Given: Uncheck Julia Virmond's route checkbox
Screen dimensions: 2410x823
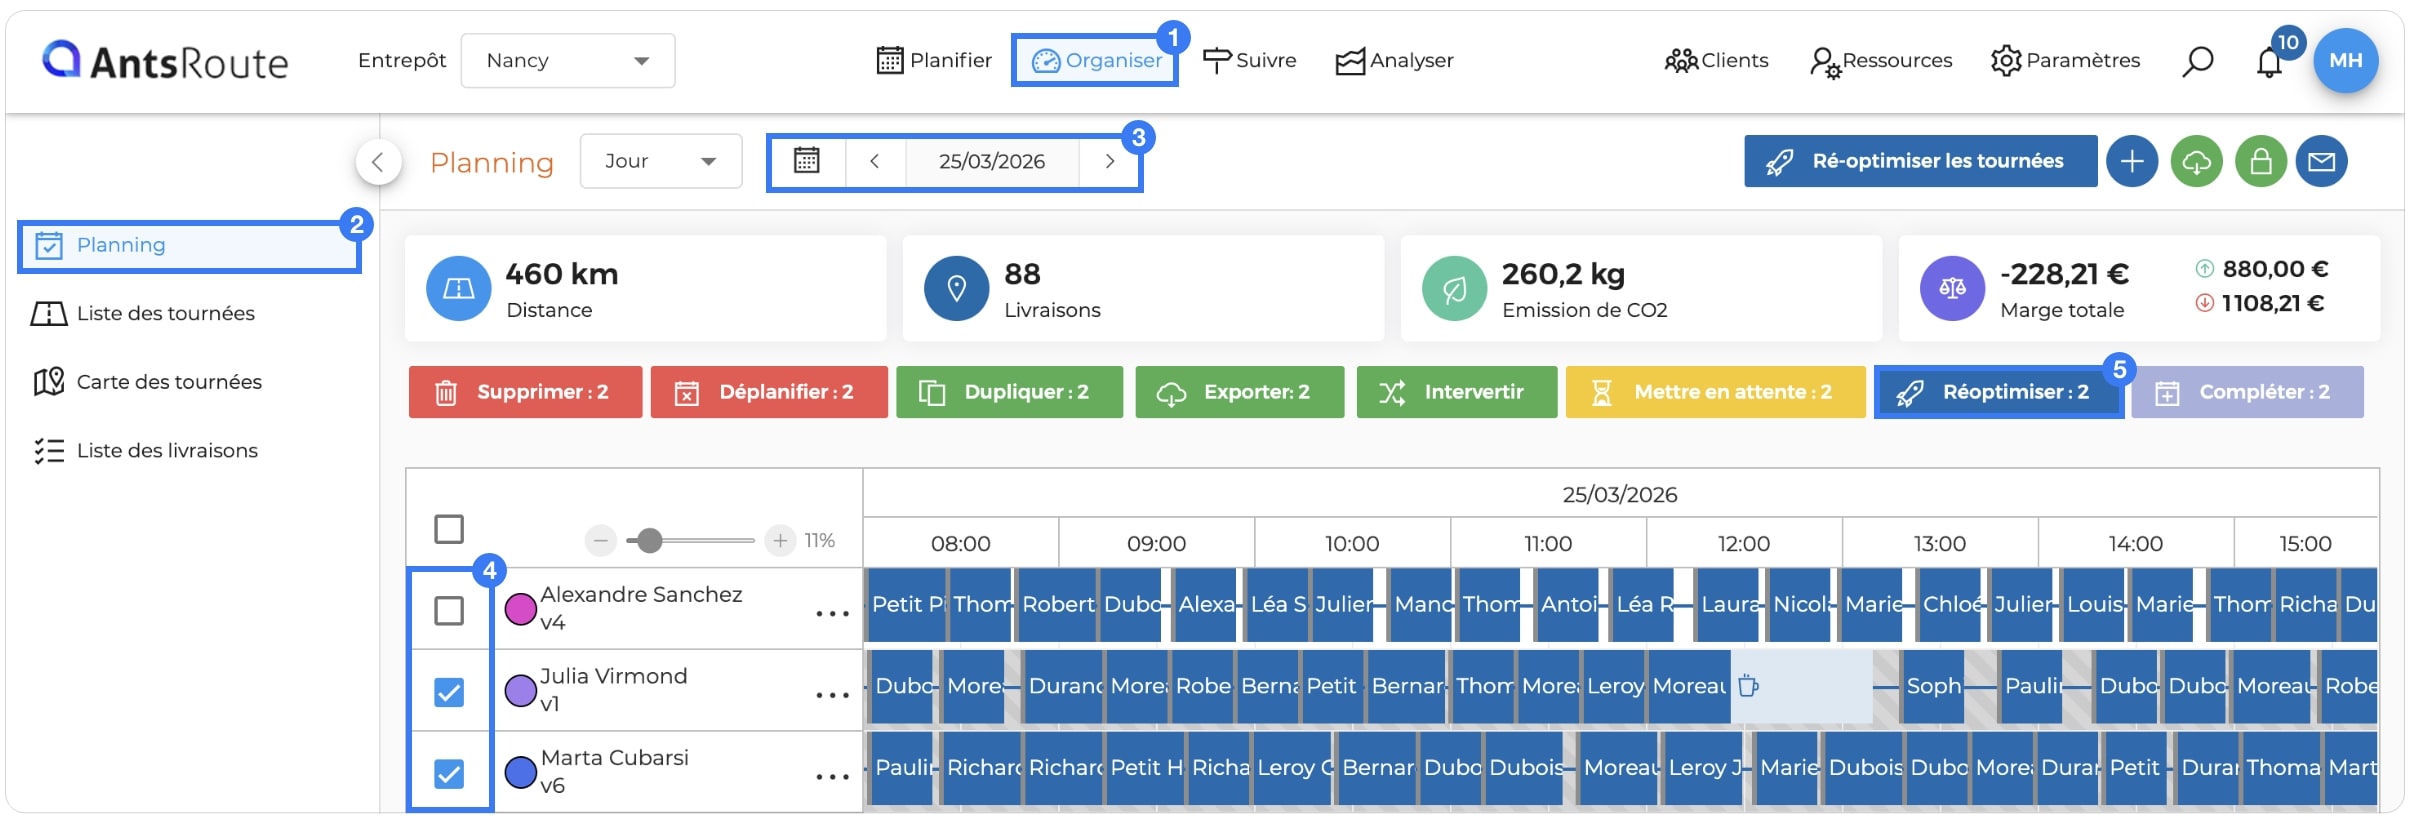Looking at the screenshot, I should click(x=449, y=692).
